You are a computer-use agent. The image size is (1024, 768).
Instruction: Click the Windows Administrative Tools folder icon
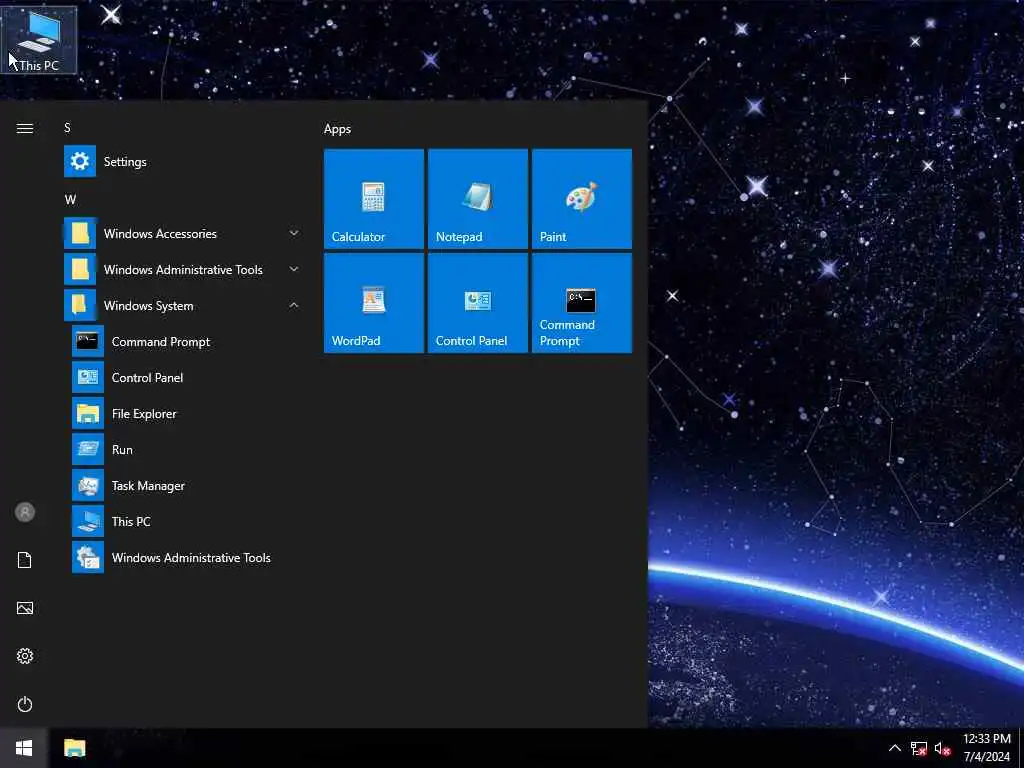(x=80, y=270)
